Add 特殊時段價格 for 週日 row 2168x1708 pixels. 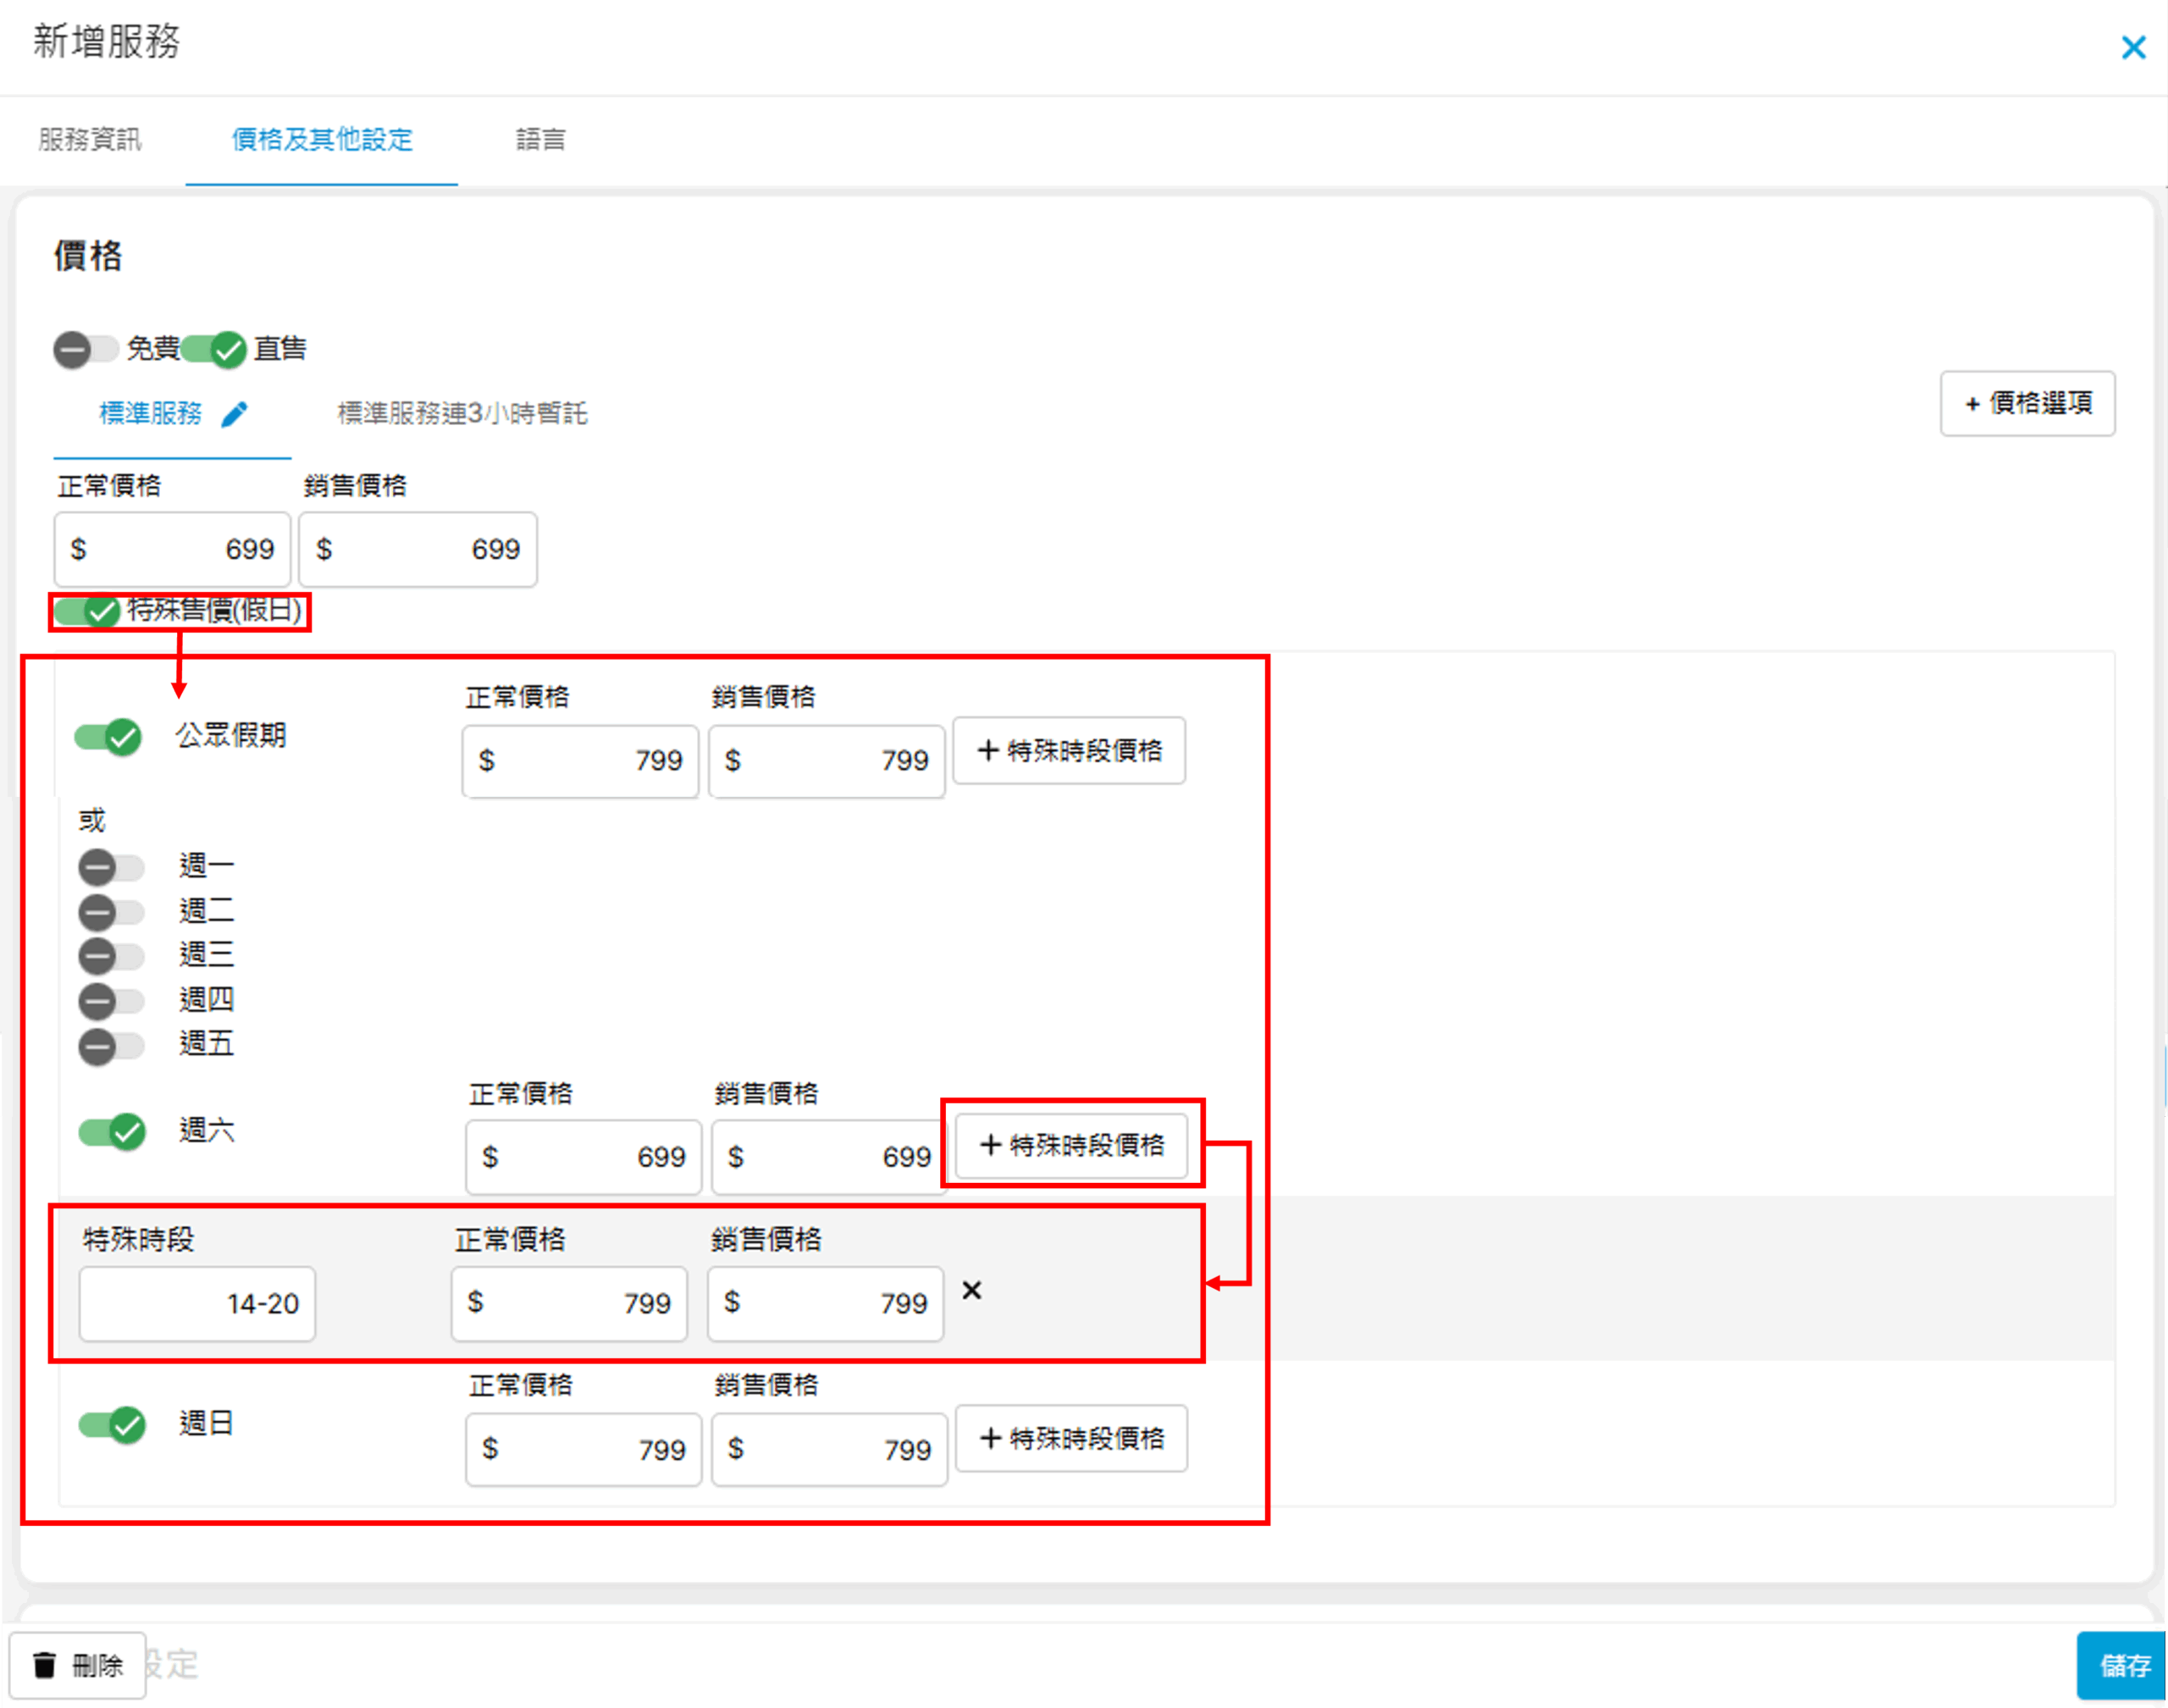1071,1438
